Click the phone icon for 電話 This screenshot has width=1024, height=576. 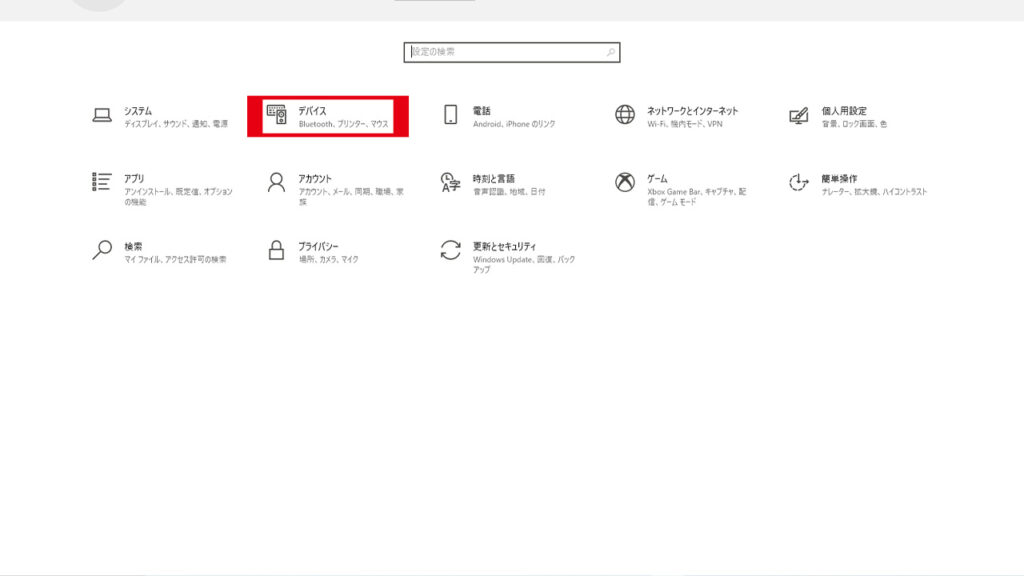pos(451,114)
